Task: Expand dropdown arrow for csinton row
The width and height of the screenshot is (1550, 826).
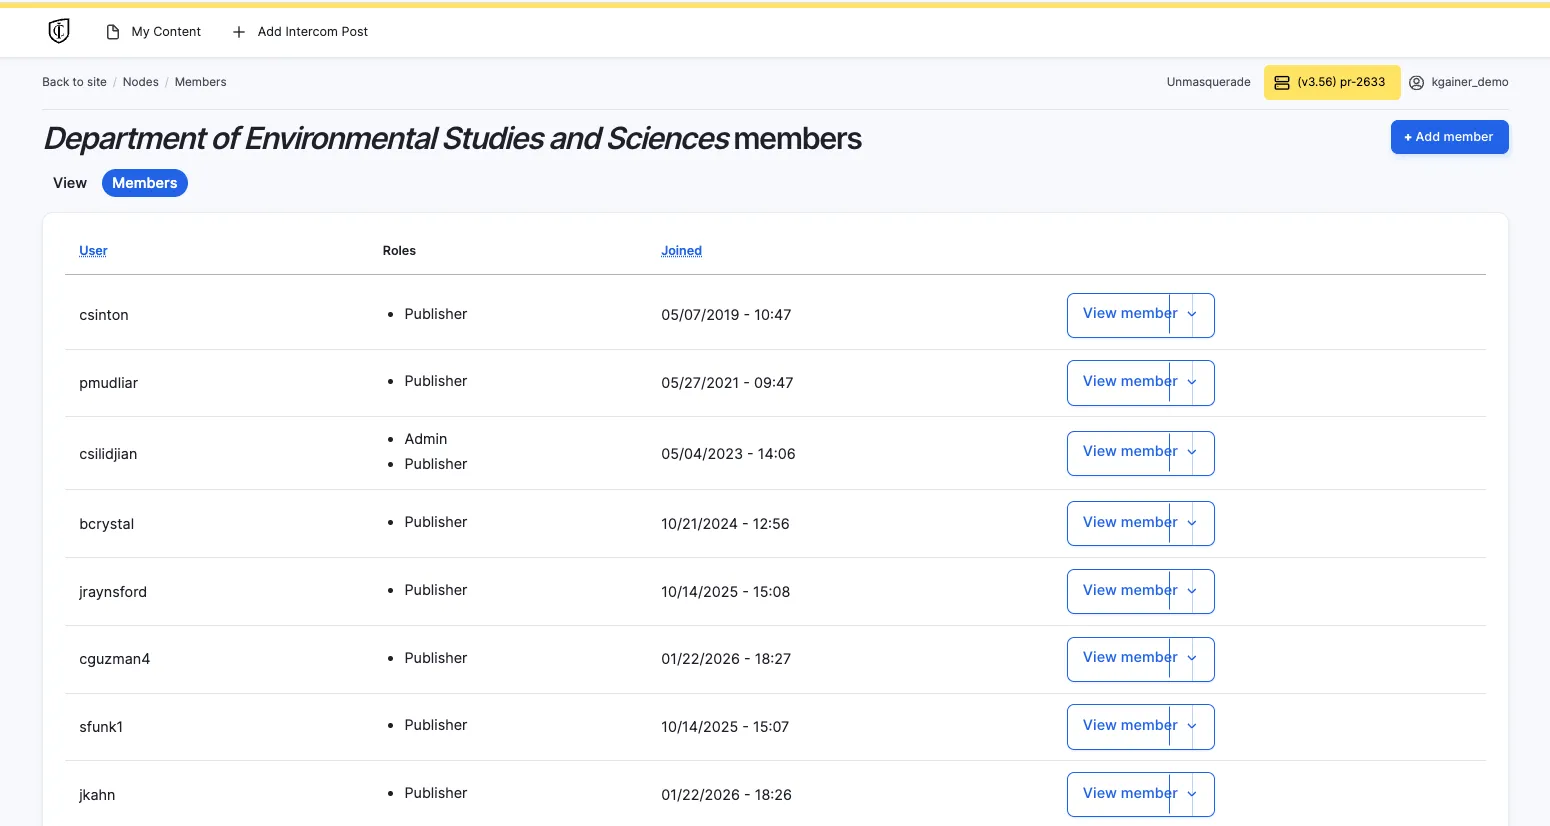Action: click(x=1192, y=315)
